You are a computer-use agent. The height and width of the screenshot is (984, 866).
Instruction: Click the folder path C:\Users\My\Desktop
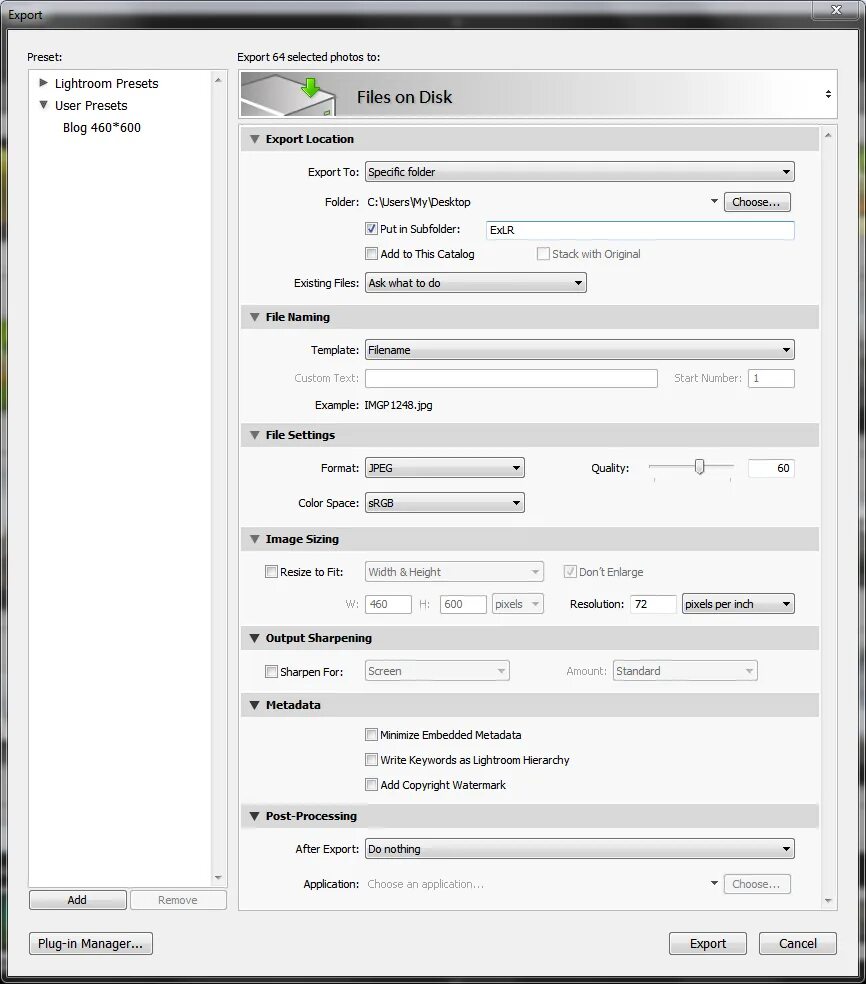pyautogui.click(x=419, y=202)
